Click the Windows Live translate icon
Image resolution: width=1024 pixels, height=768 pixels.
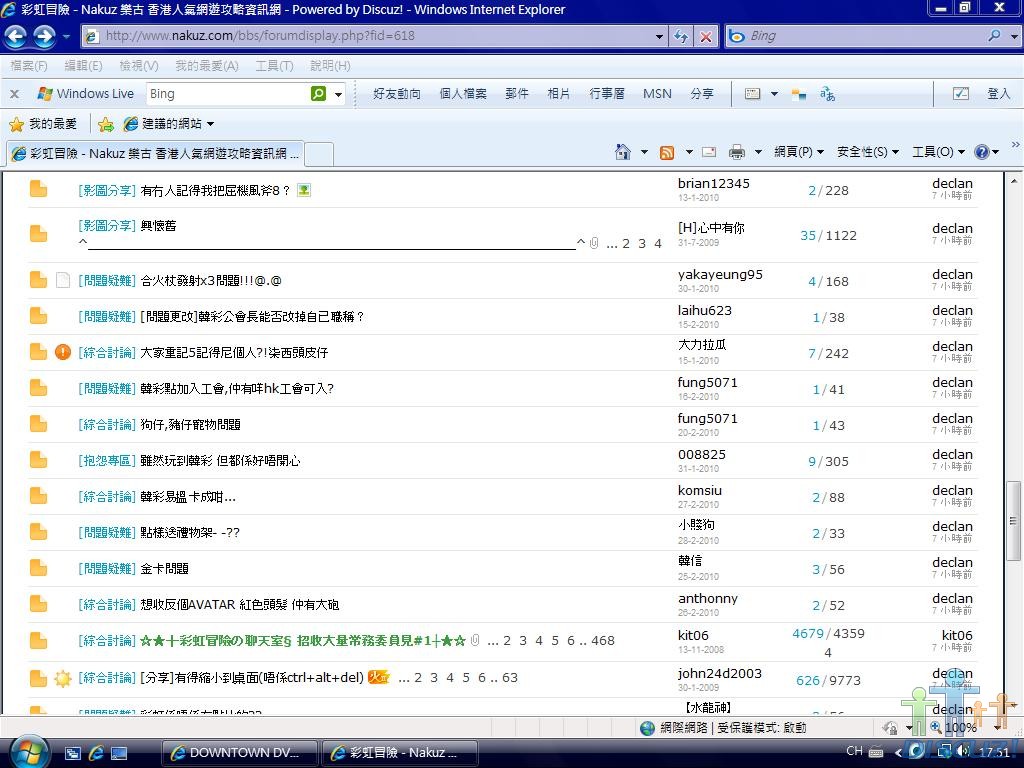click(827, 94)
